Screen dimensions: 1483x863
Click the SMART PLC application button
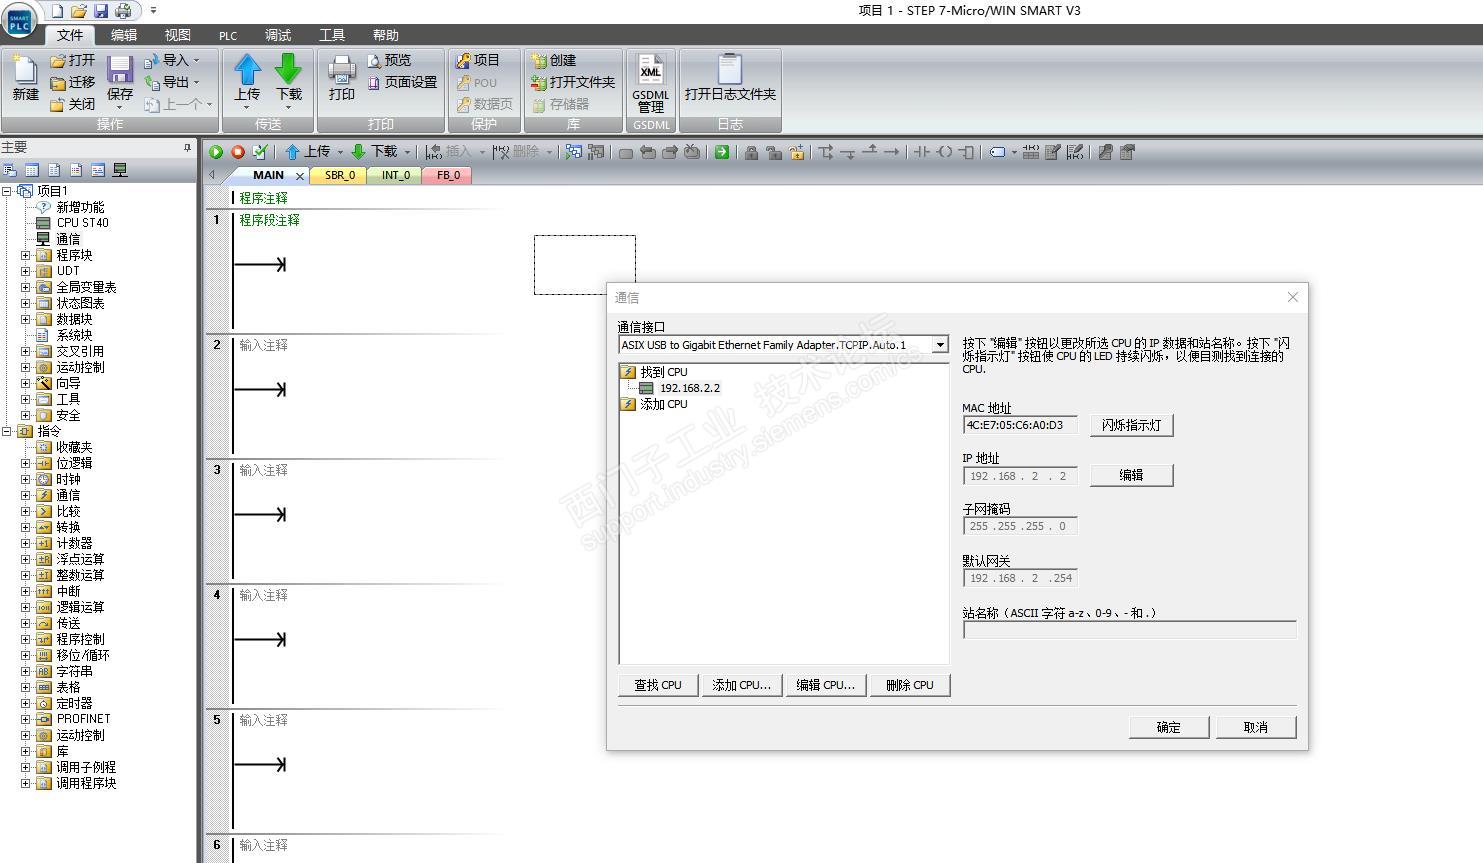tap(19, 20)
